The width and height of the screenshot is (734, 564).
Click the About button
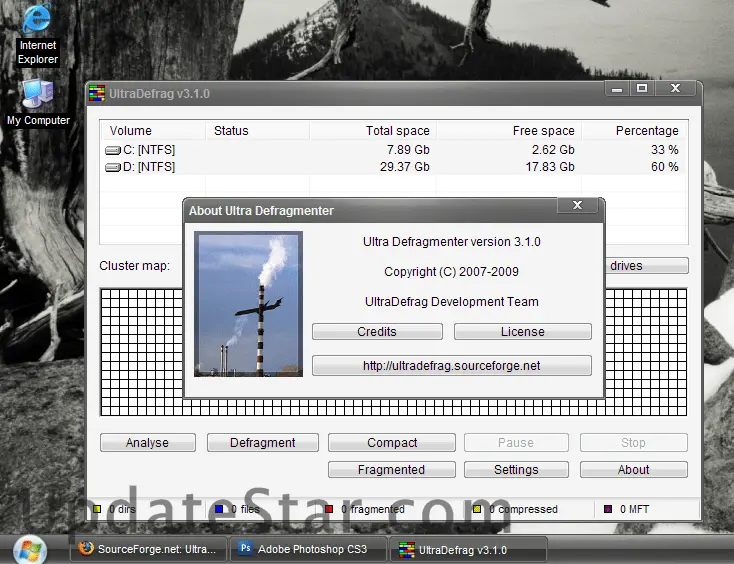(x=634, y=469)
